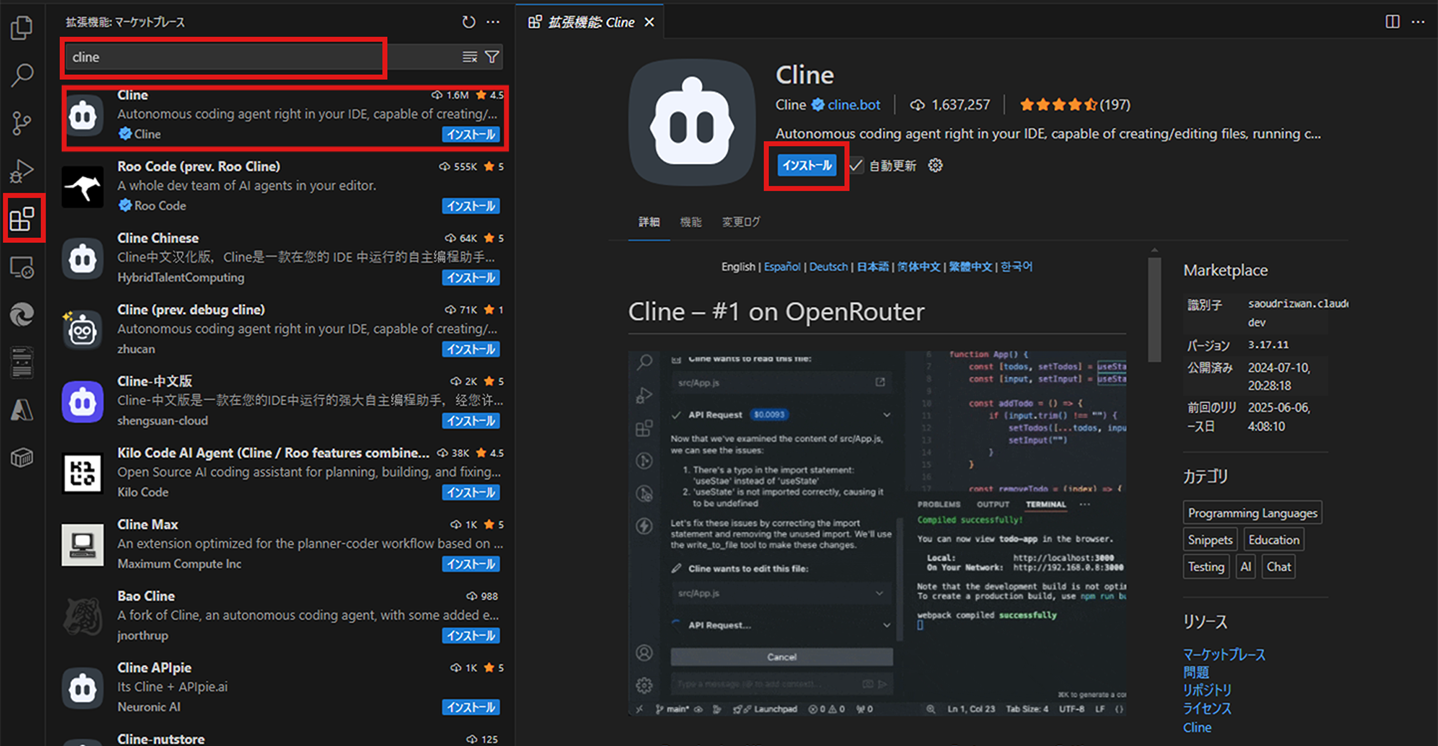Open the 問題 resource link
The image size is (1438, 746).
pyautogui.click(x=1196, y=672)
